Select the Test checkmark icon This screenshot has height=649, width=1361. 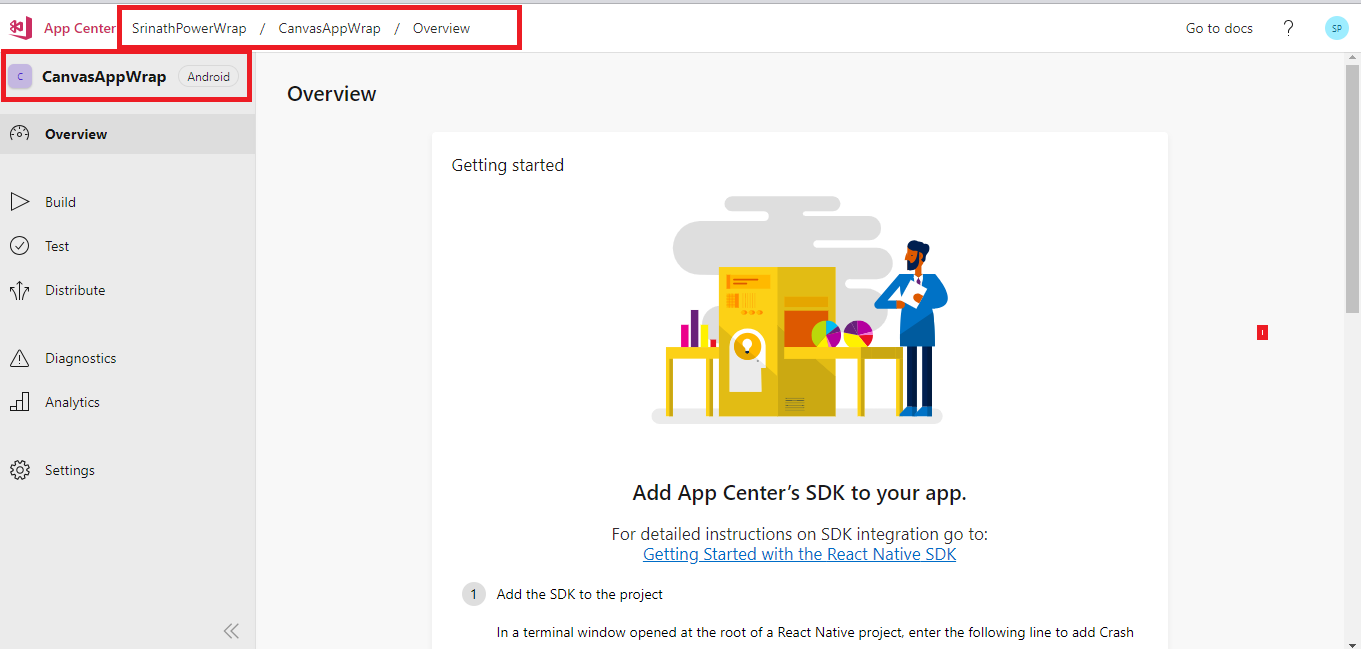pyautogui.click(x=20, y=246)
